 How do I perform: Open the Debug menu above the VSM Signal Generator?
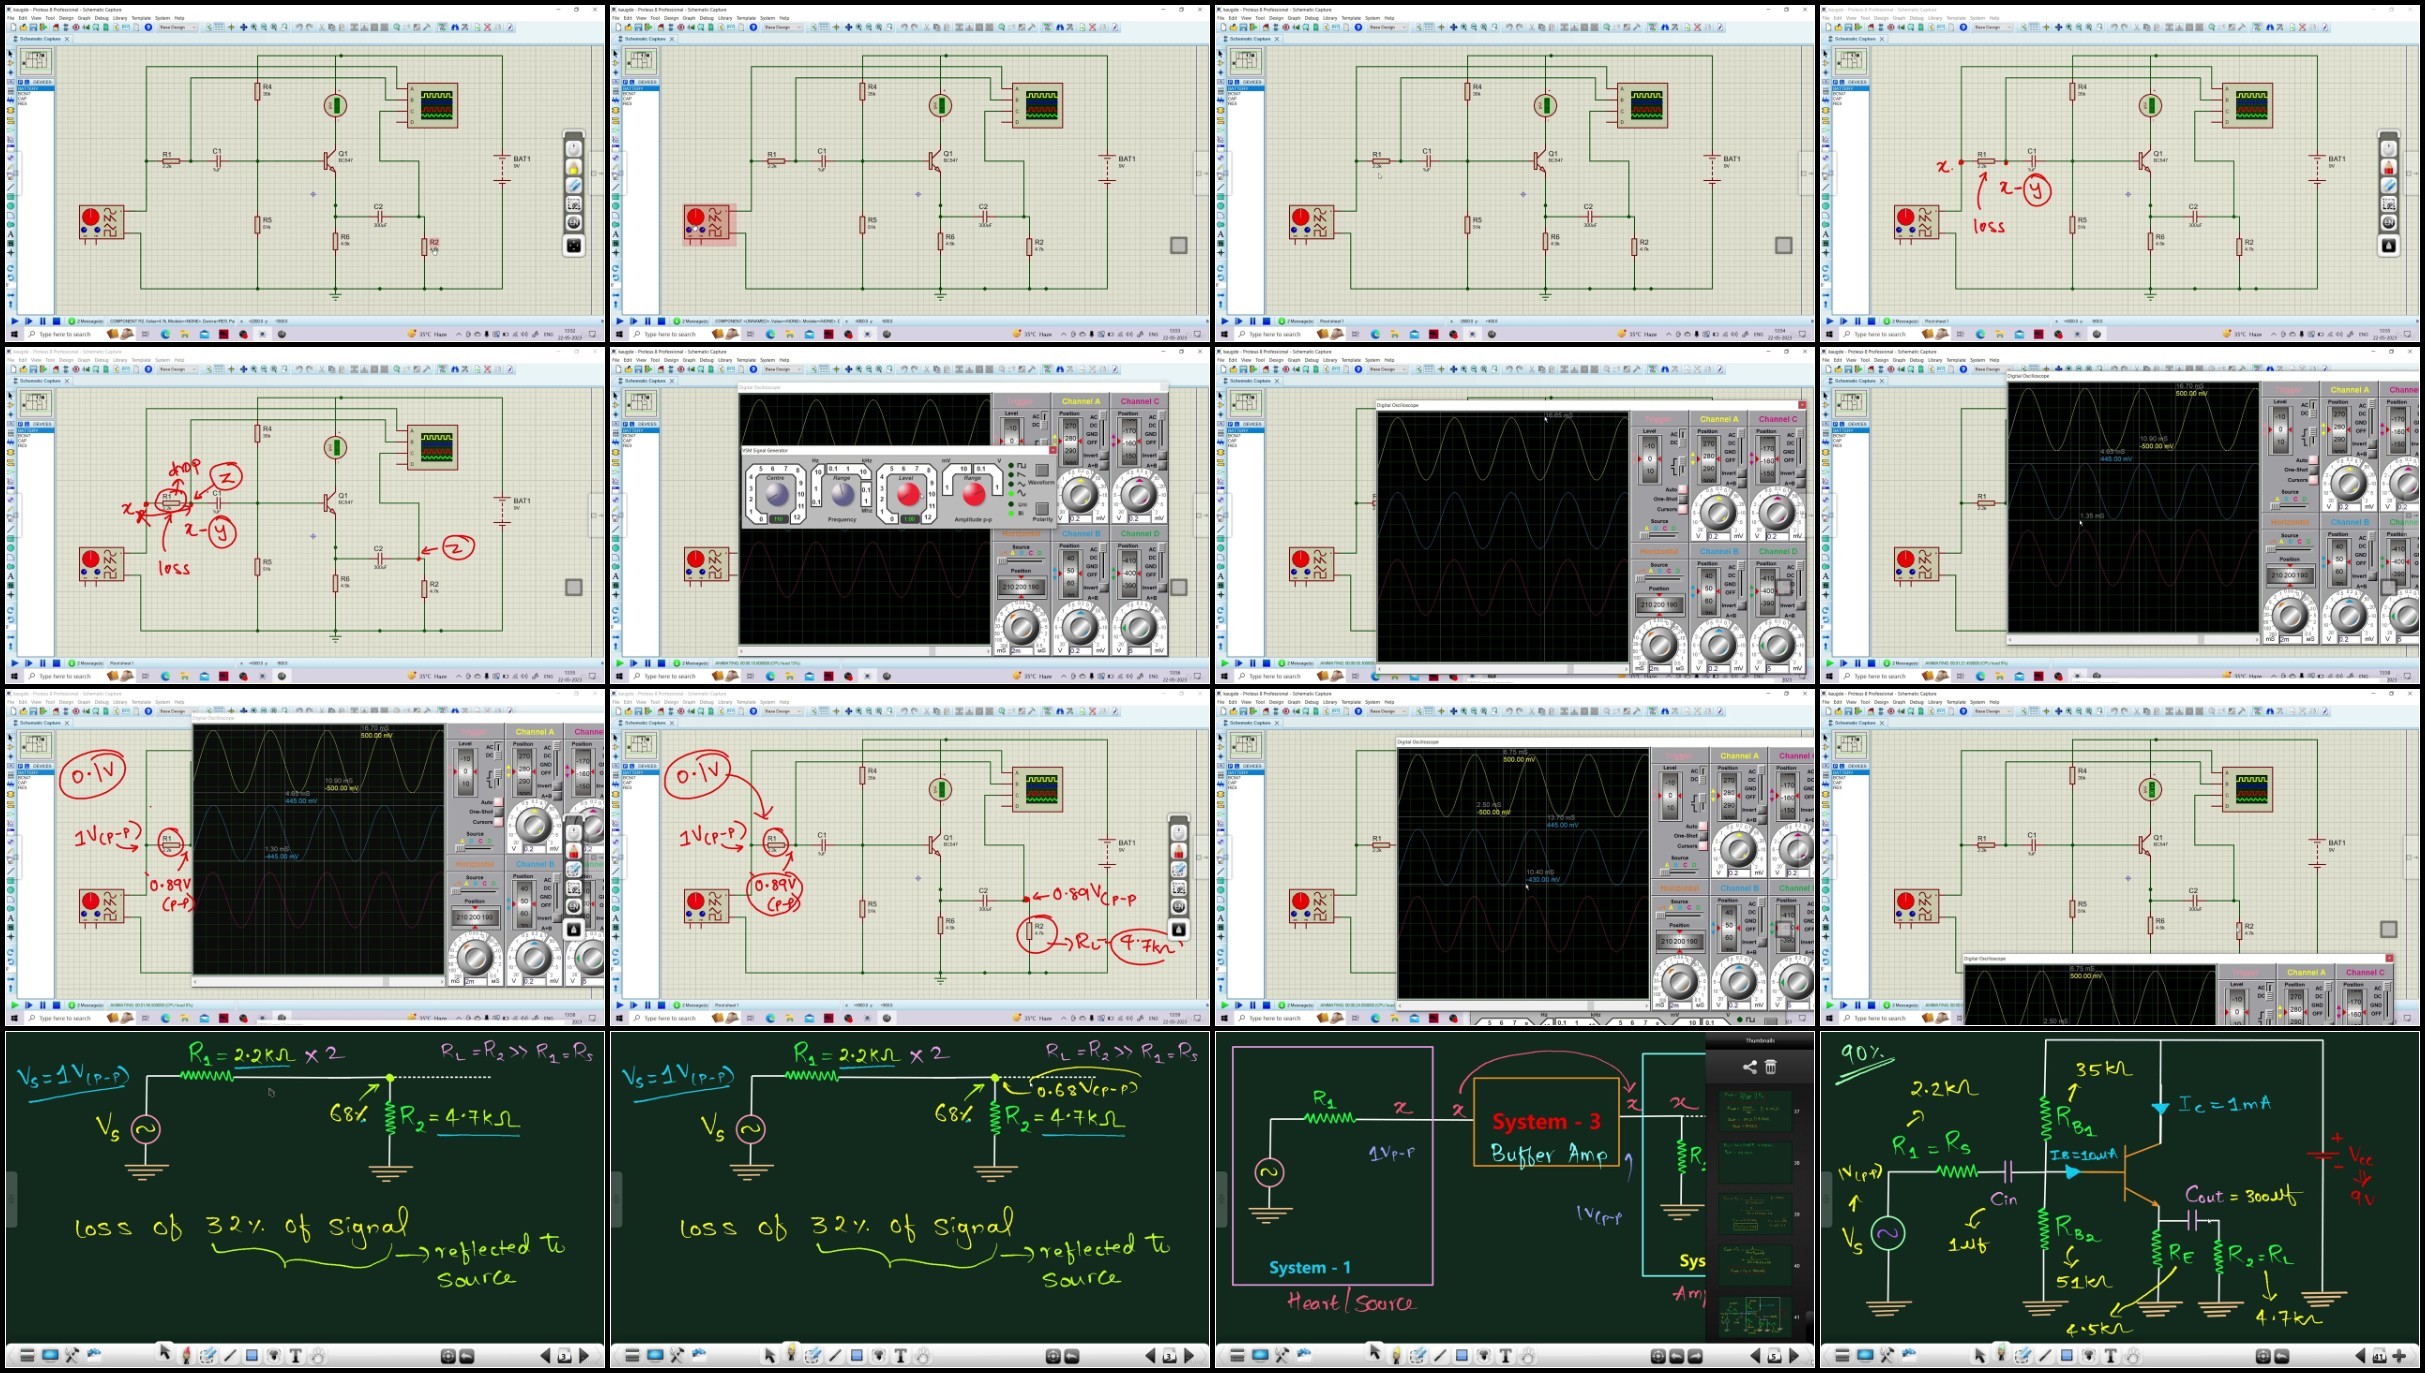708,360
